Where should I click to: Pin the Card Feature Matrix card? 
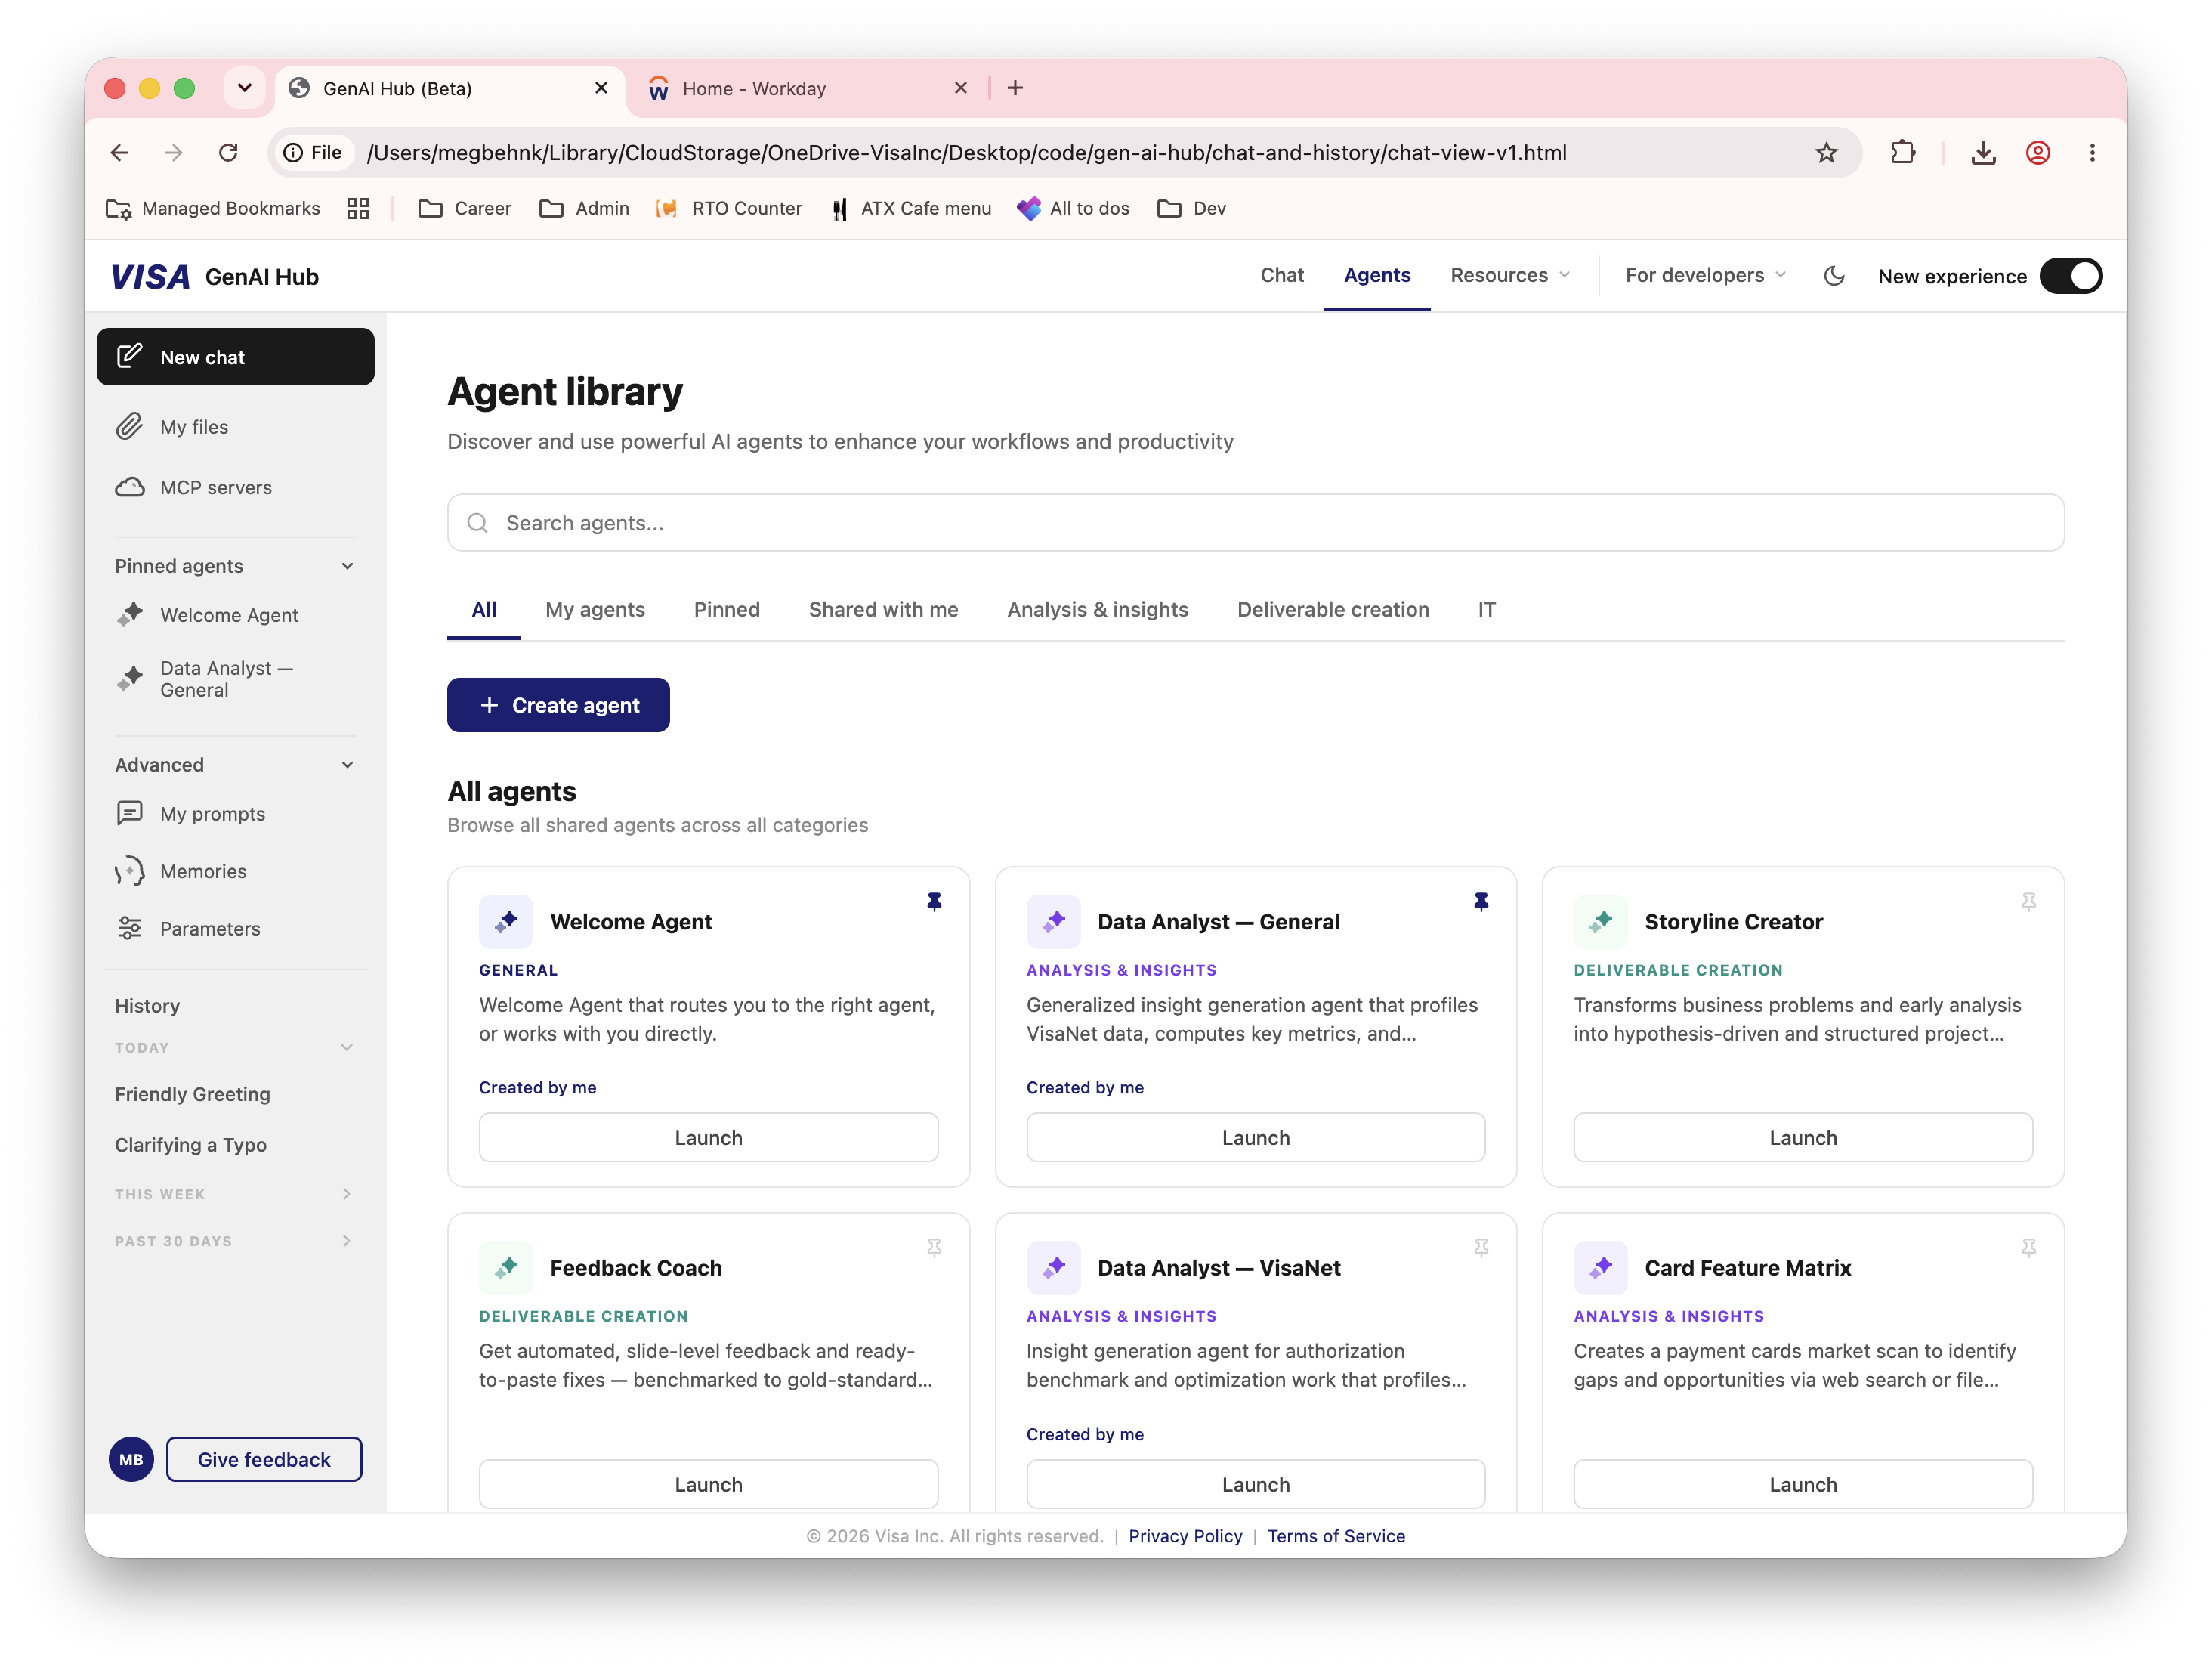click(2028, 1248)
